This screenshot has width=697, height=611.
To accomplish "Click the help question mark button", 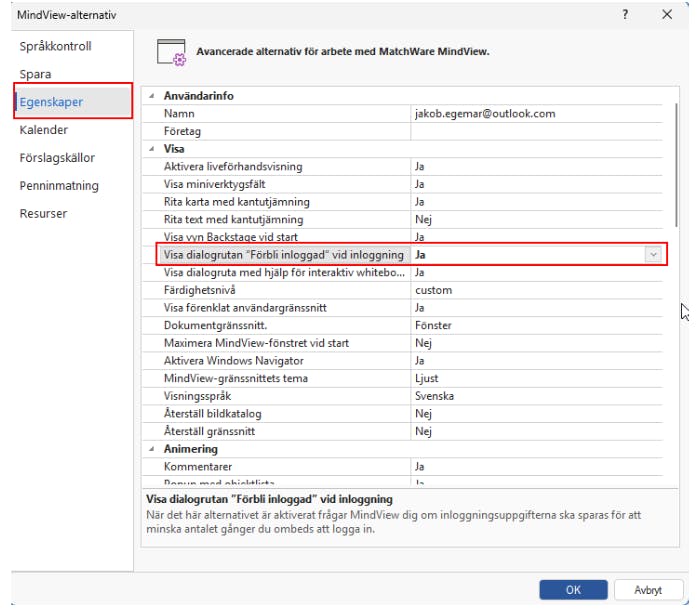I will pos(626,15).
